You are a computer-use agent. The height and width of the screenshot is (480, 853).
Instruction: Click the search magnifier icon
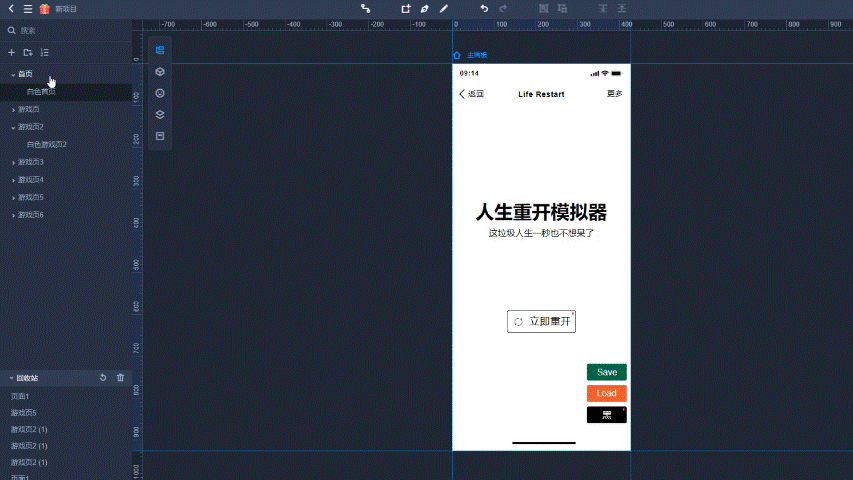click(x=11, y=30)
